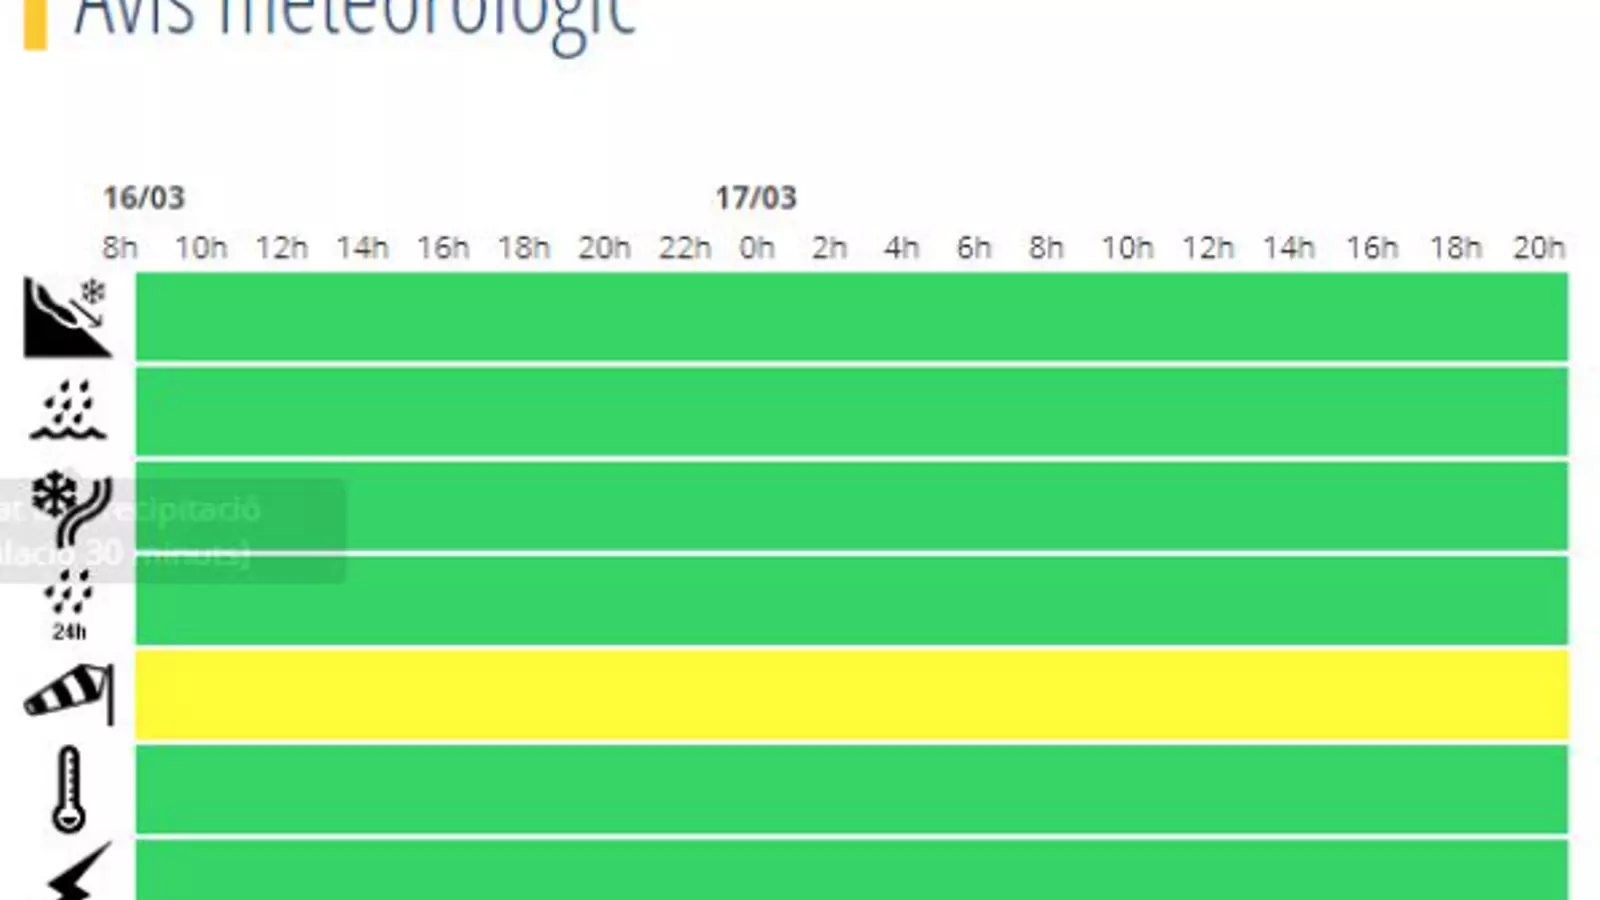Click the avalanche warning icon

click(67, 317)
